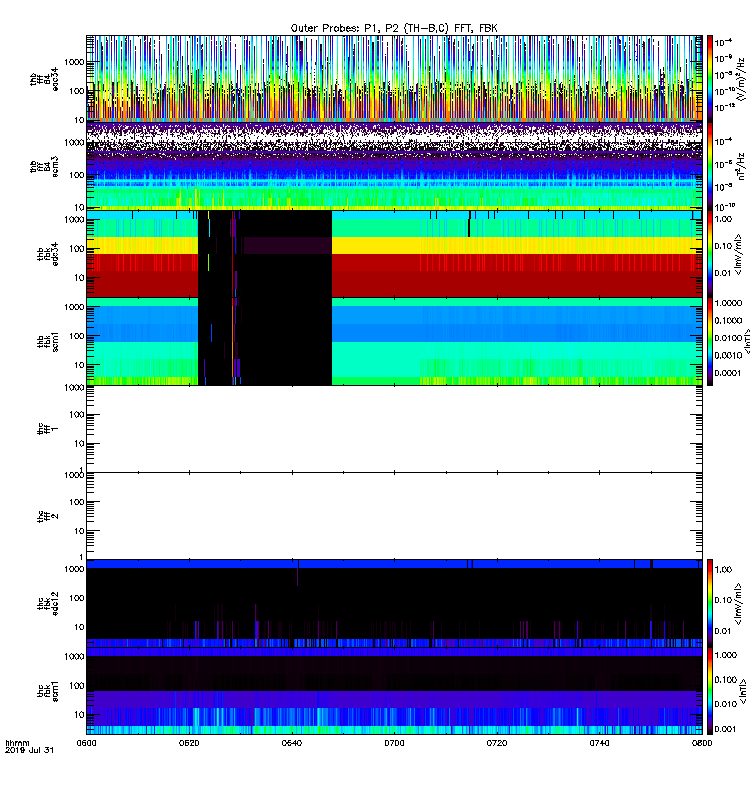This screenshot has width=750, height=800.
Task: Click the "(V/m)²/Hz" color bar unit label
Action: pyautogui.click(x=741, y=79)
